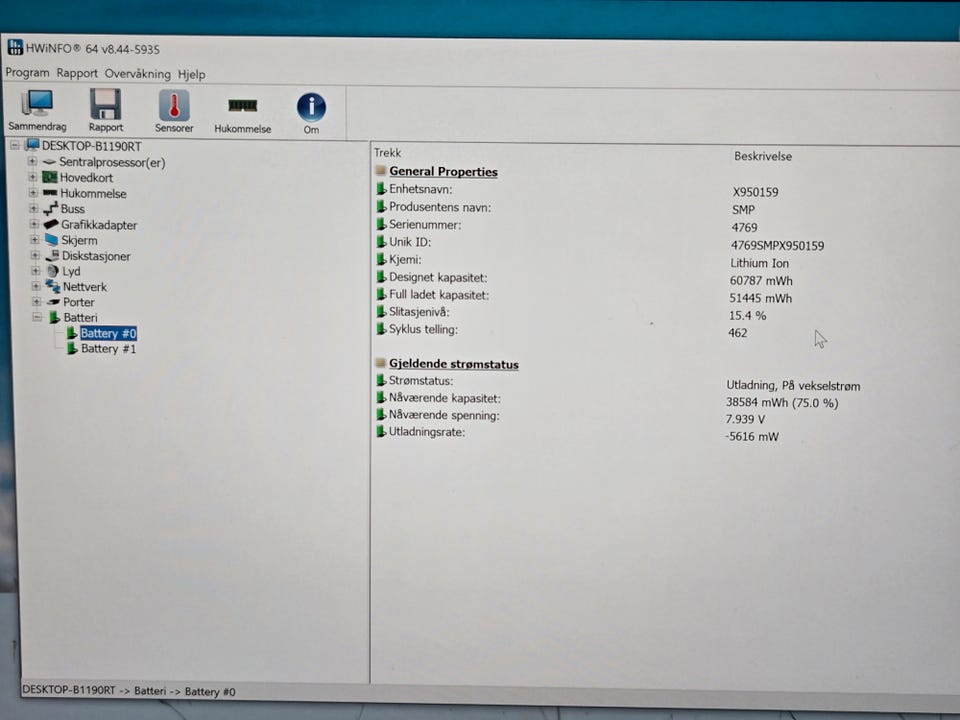This screenshot has width=960, height=720.
Task: Expand the Nettverk node
Action: tap(36, 286)
